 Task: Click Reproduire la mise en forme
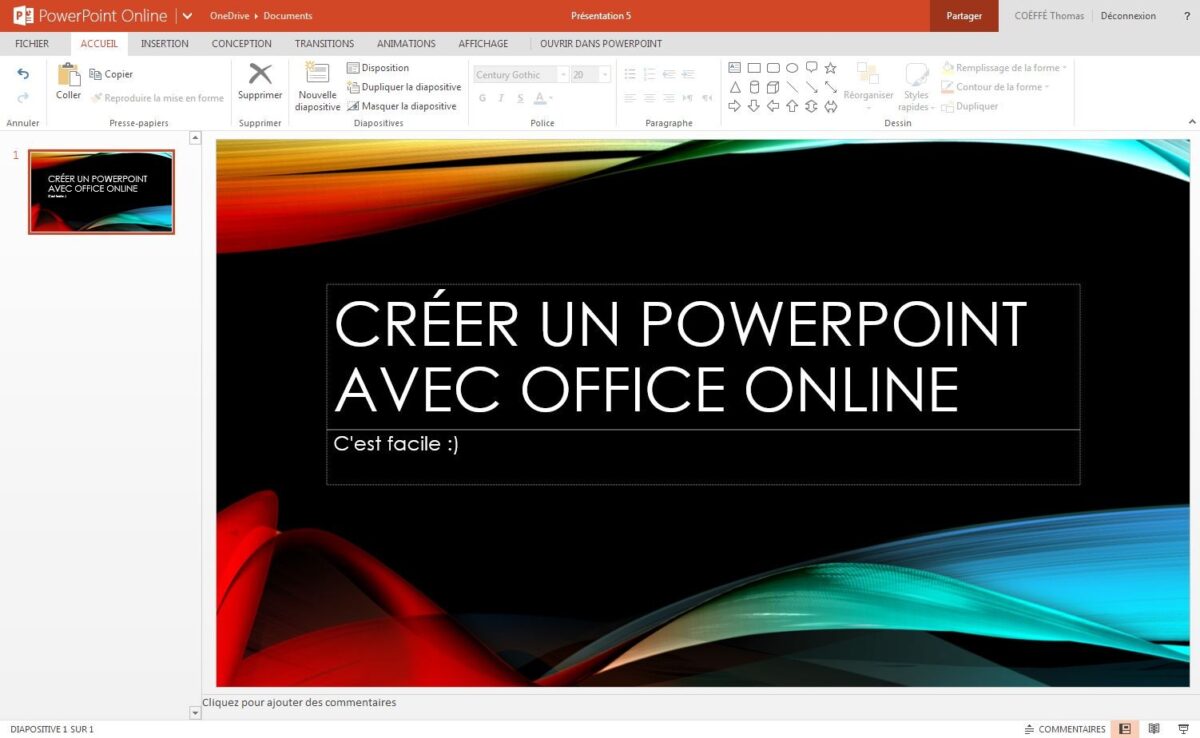[x=157, y=98]
